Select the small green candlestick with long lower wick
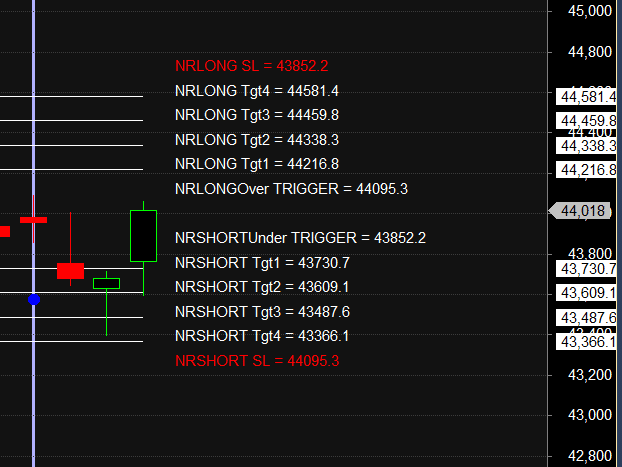The width and height of the screenshot is (622, 467). (106, 283)
